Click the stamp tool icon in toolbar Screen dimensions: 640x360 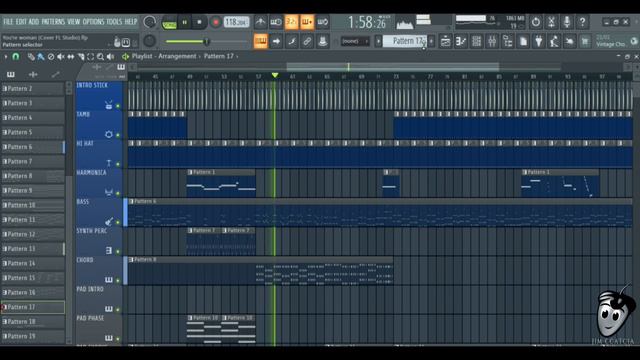322,41
